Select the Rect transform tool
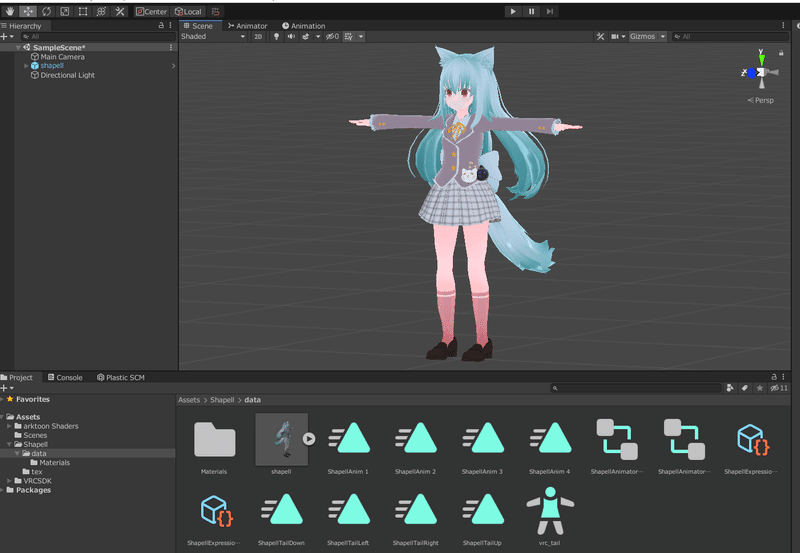Screen dimensions: 800x553 (83, 11)
